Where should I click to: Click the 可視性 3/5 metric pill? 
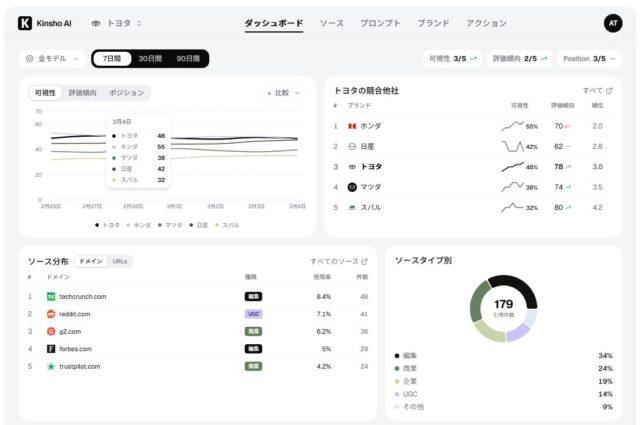point(453,59)
